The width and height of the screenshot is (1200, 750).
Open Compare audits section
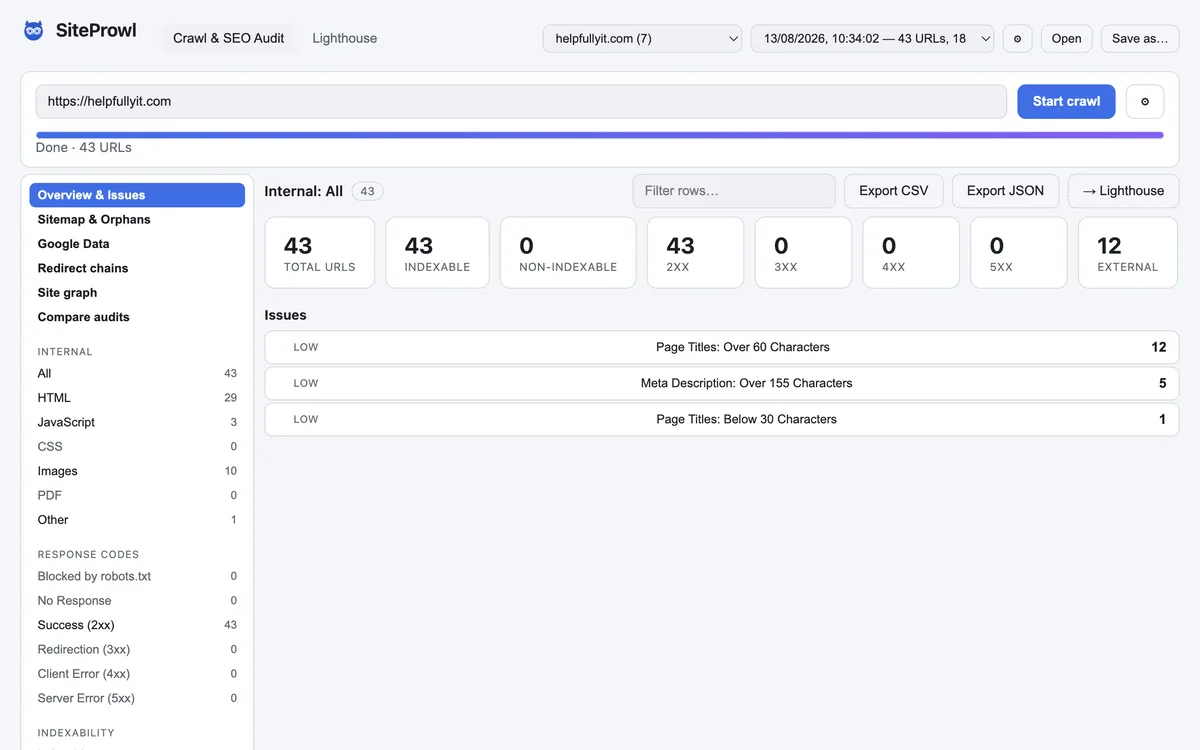point(137,317)
